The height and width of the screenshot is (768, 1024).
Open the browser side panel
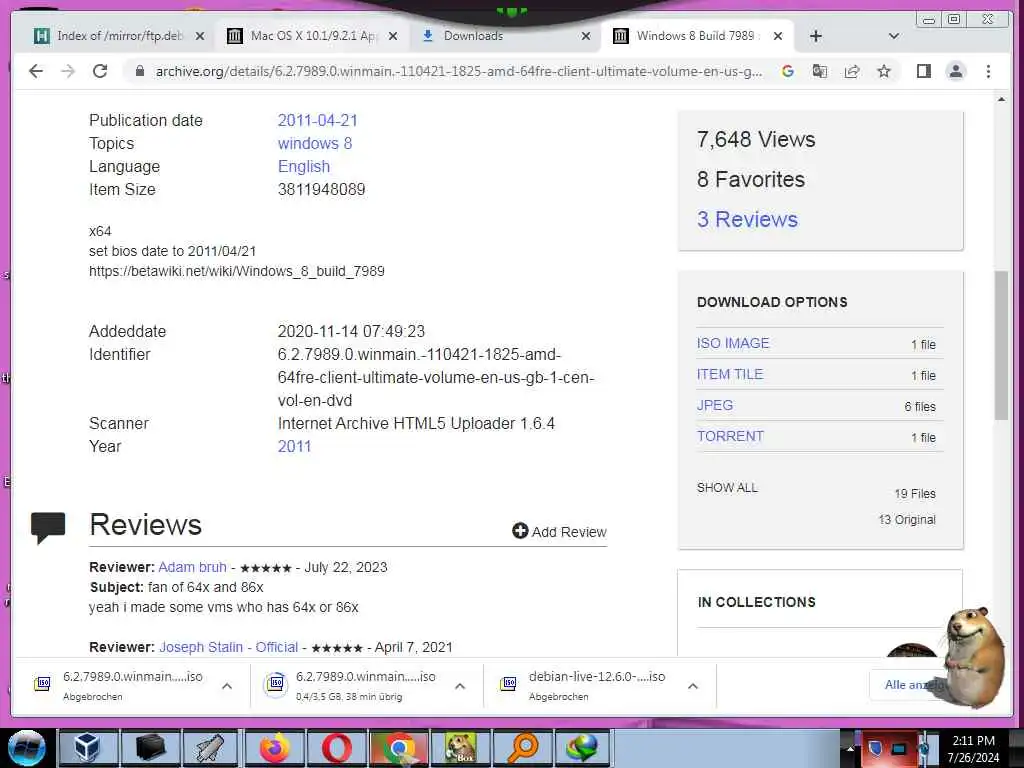pyautogui.click(x=923, y=71)
